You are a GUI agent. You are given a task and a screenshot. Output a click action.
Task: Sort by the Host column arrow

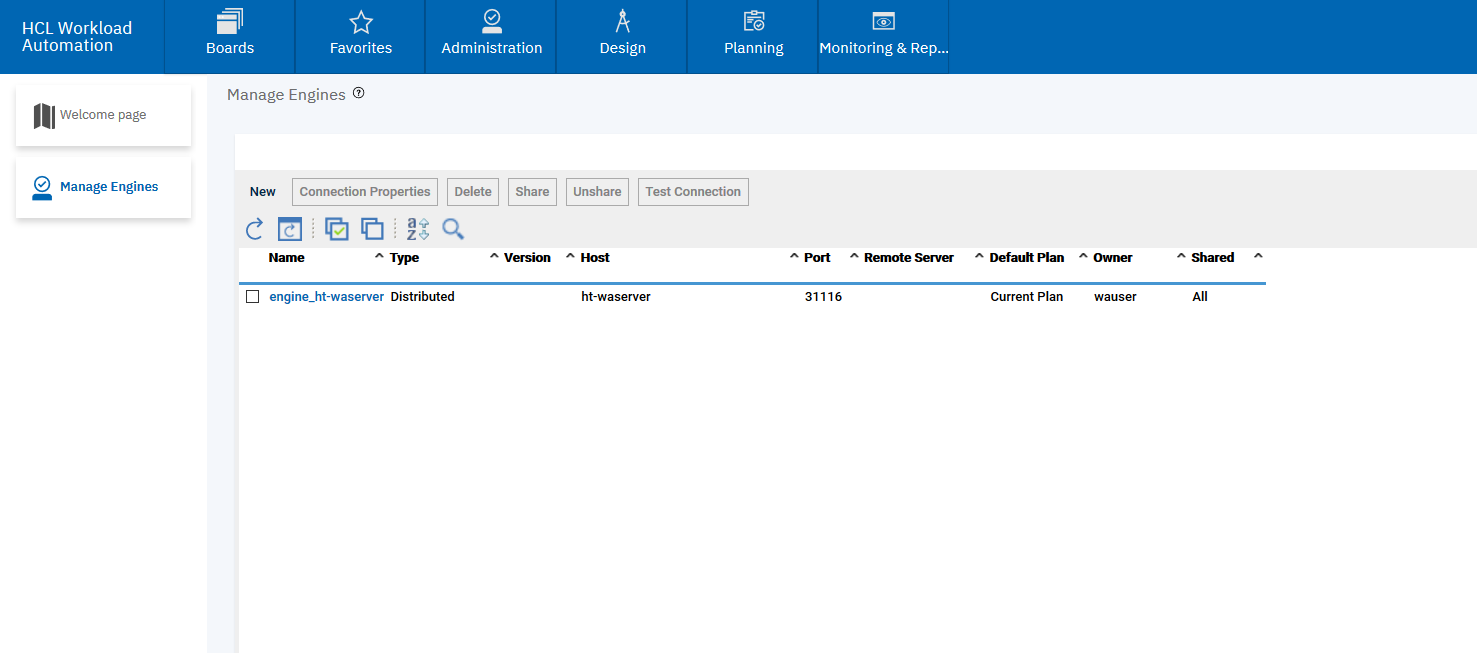[794, 257]
